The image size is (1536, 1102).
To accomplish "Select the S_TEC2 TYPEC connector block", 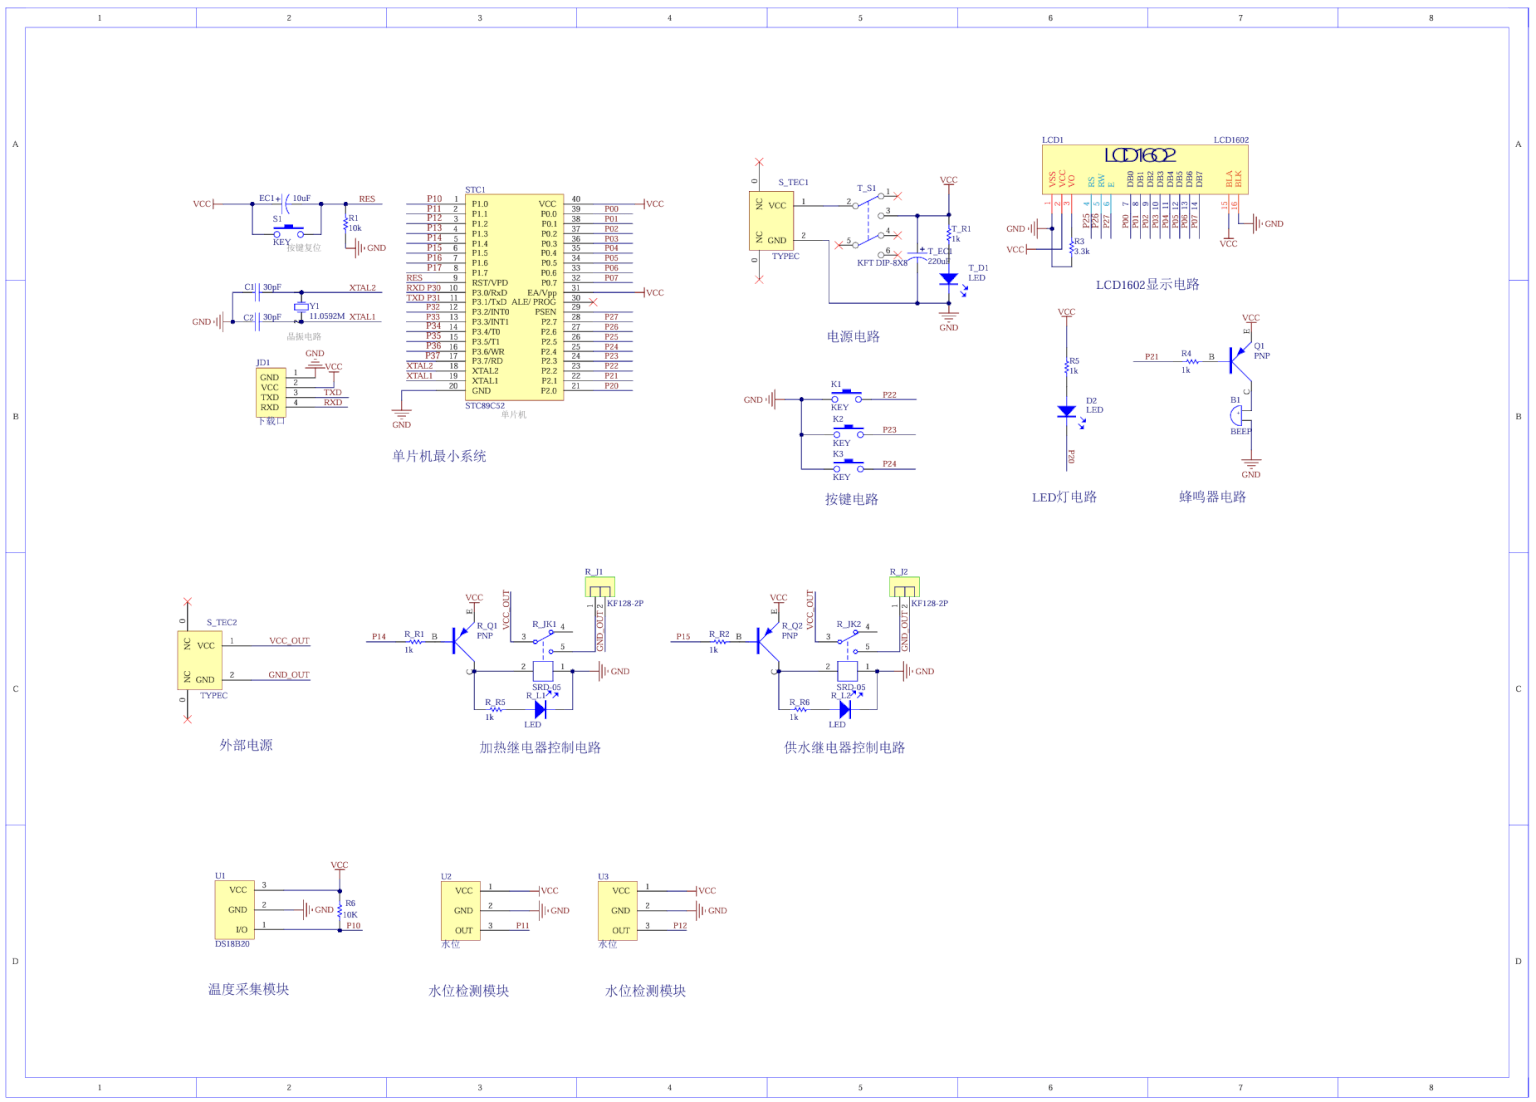I will (x=200, y=660).
